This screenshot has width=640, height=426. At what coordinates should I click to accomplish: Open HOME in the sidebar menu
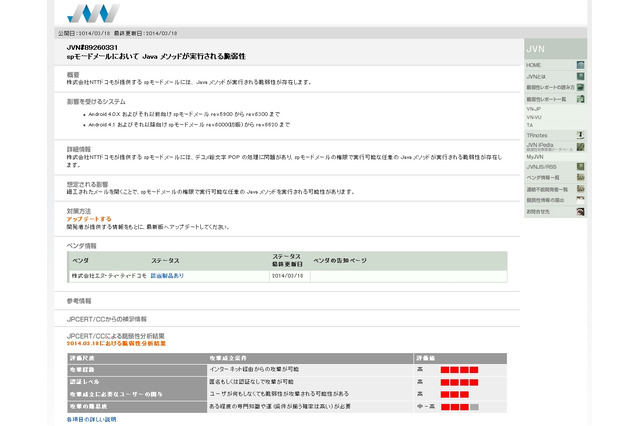(x=533, y=65)
